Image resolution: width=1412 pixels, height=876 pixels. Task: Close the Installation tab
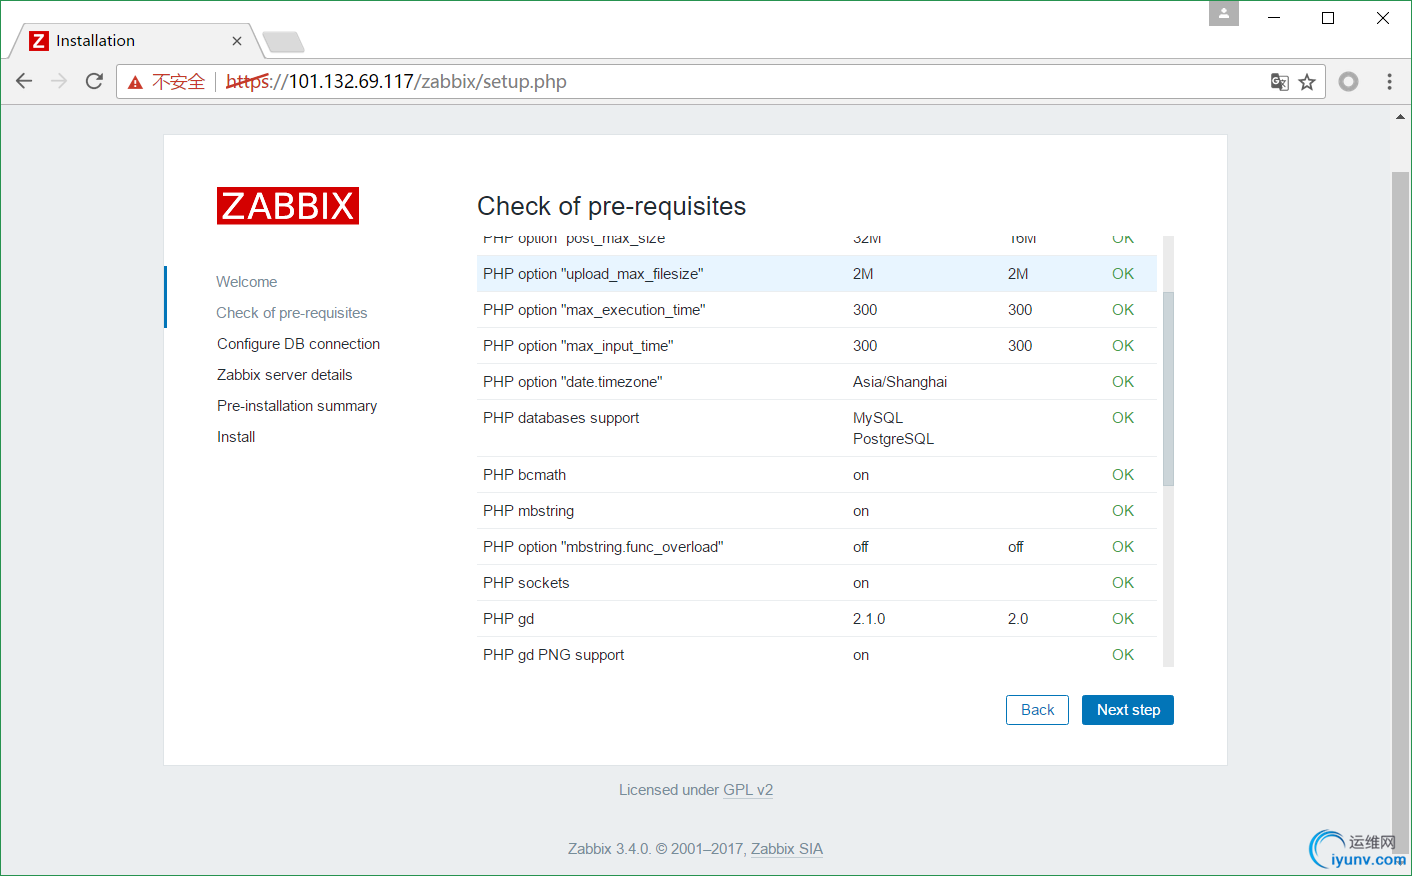pyautogui.click(x=237, y=41)
